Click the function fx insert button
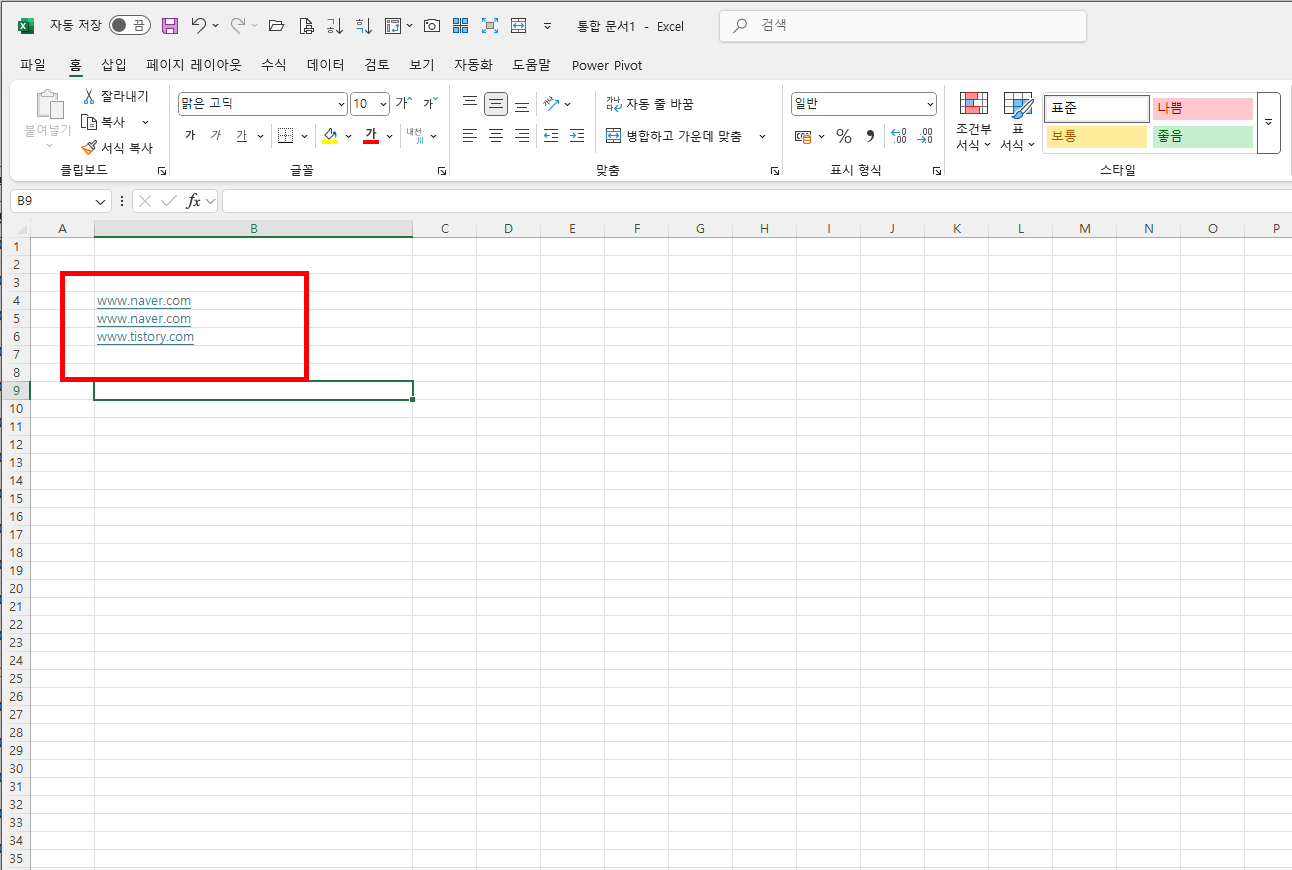The image size is (1292, 870). 194,201
